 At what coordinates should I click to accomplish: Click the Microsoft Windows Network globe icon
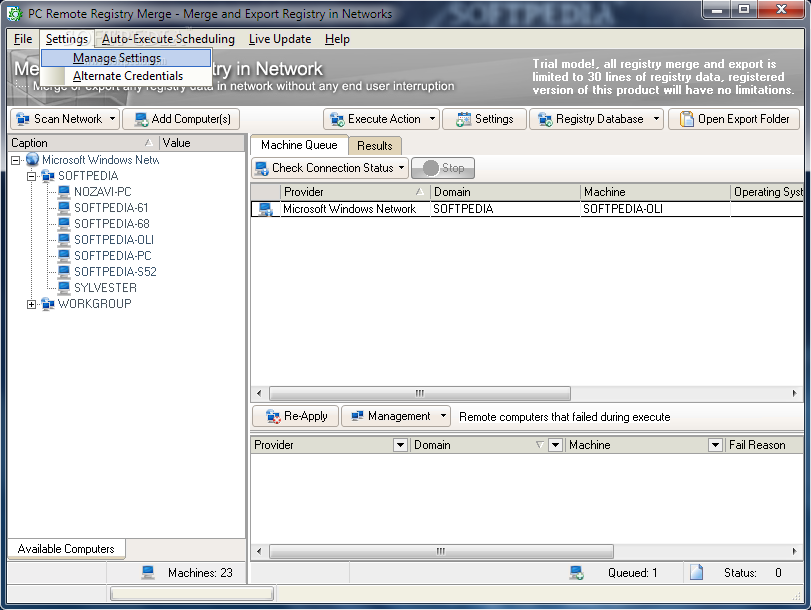click(x=33, y=159)
